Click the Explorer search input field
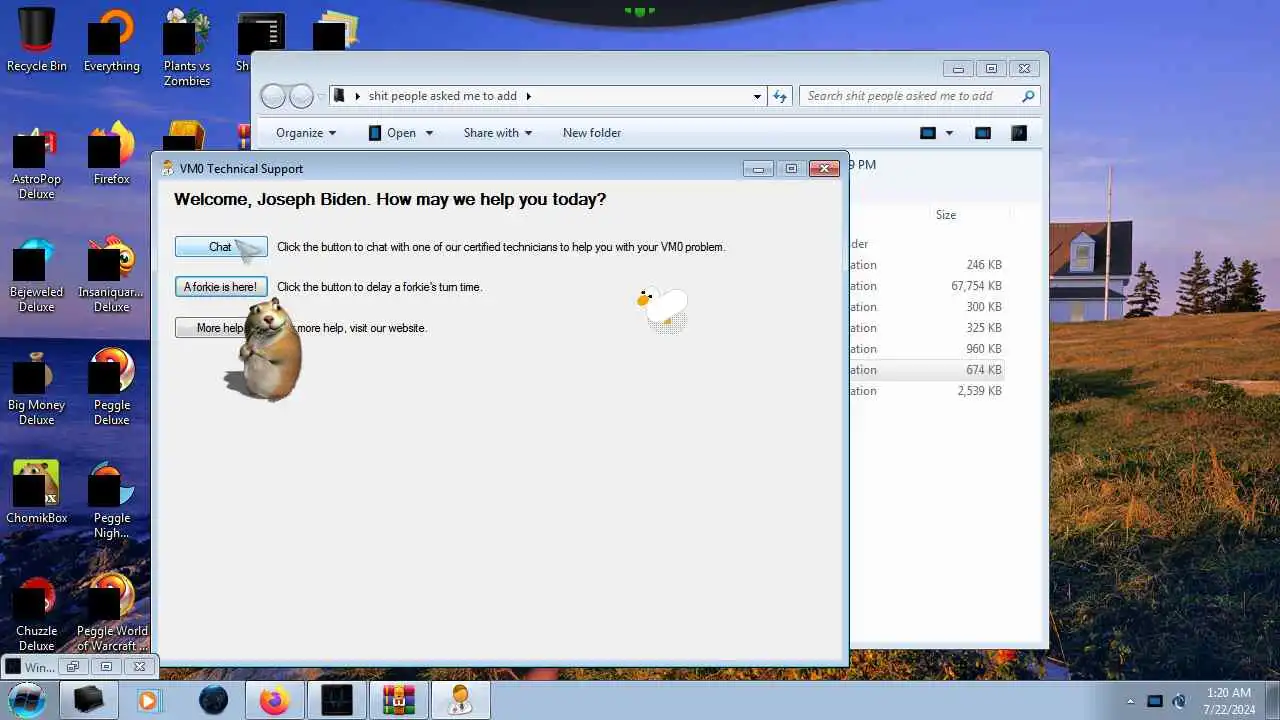Screen dimensions: 1280x720 tap(910, 96)
